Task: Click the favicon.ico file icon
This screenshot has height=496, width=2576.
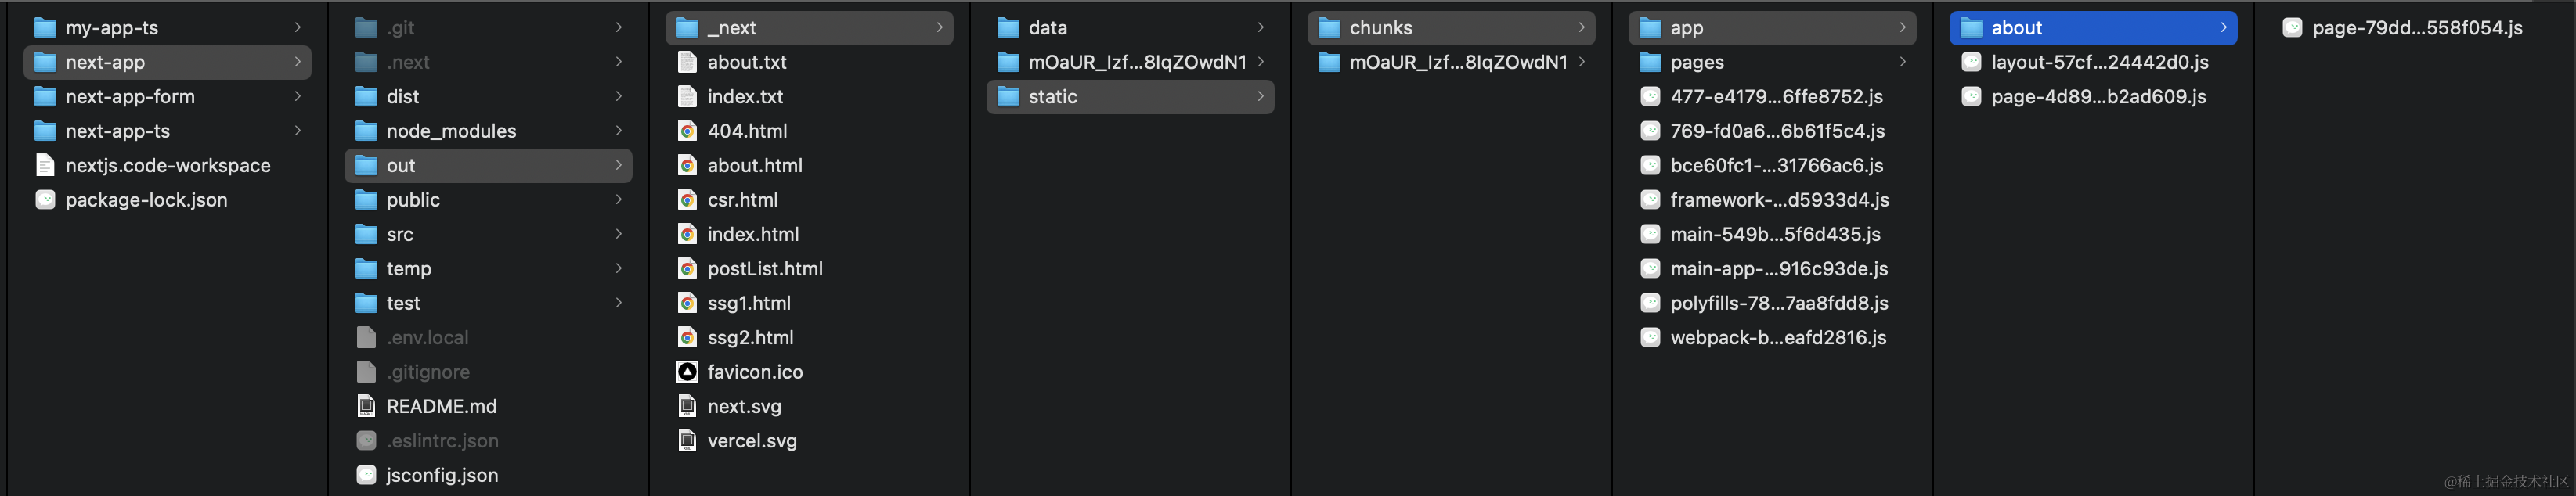Action: click(687, 372)
